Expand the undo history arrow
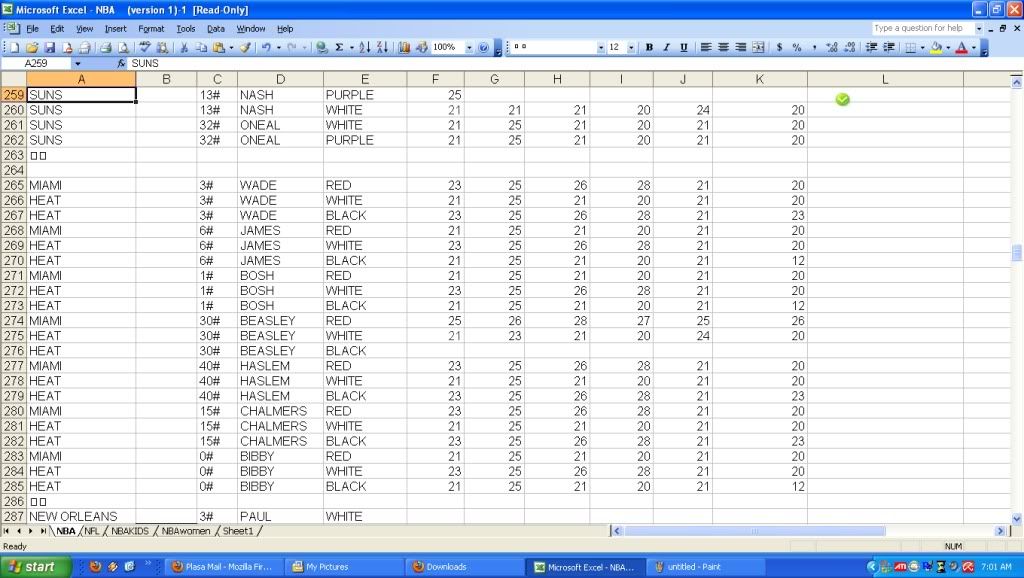 278,48
